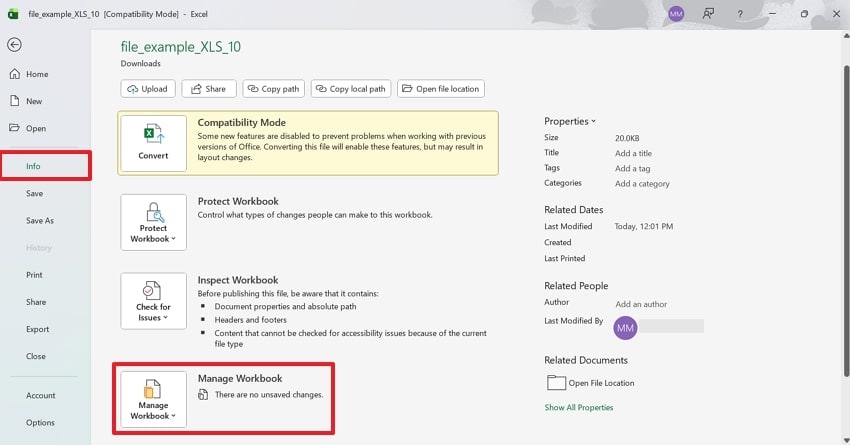Restore down the Excel window
Image resolution: width=850 pixels, height=445 pixels.
coord(804,14)
